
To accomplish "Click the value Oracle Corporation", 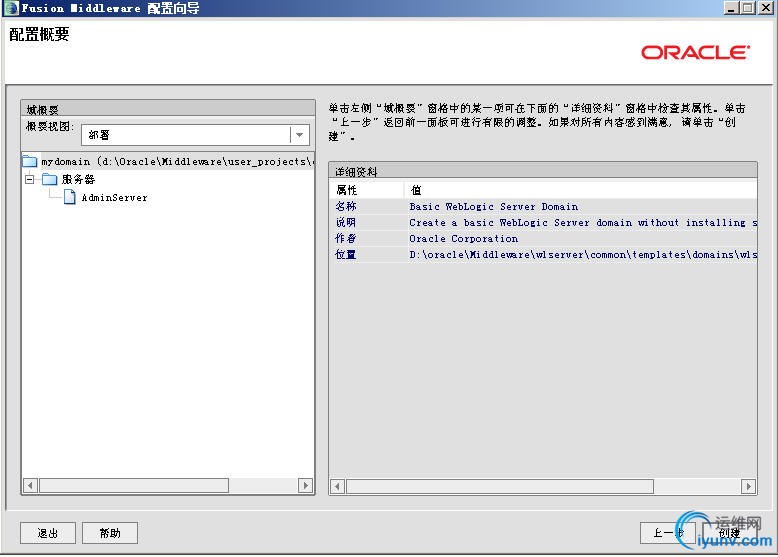I will tap(463, 239).
